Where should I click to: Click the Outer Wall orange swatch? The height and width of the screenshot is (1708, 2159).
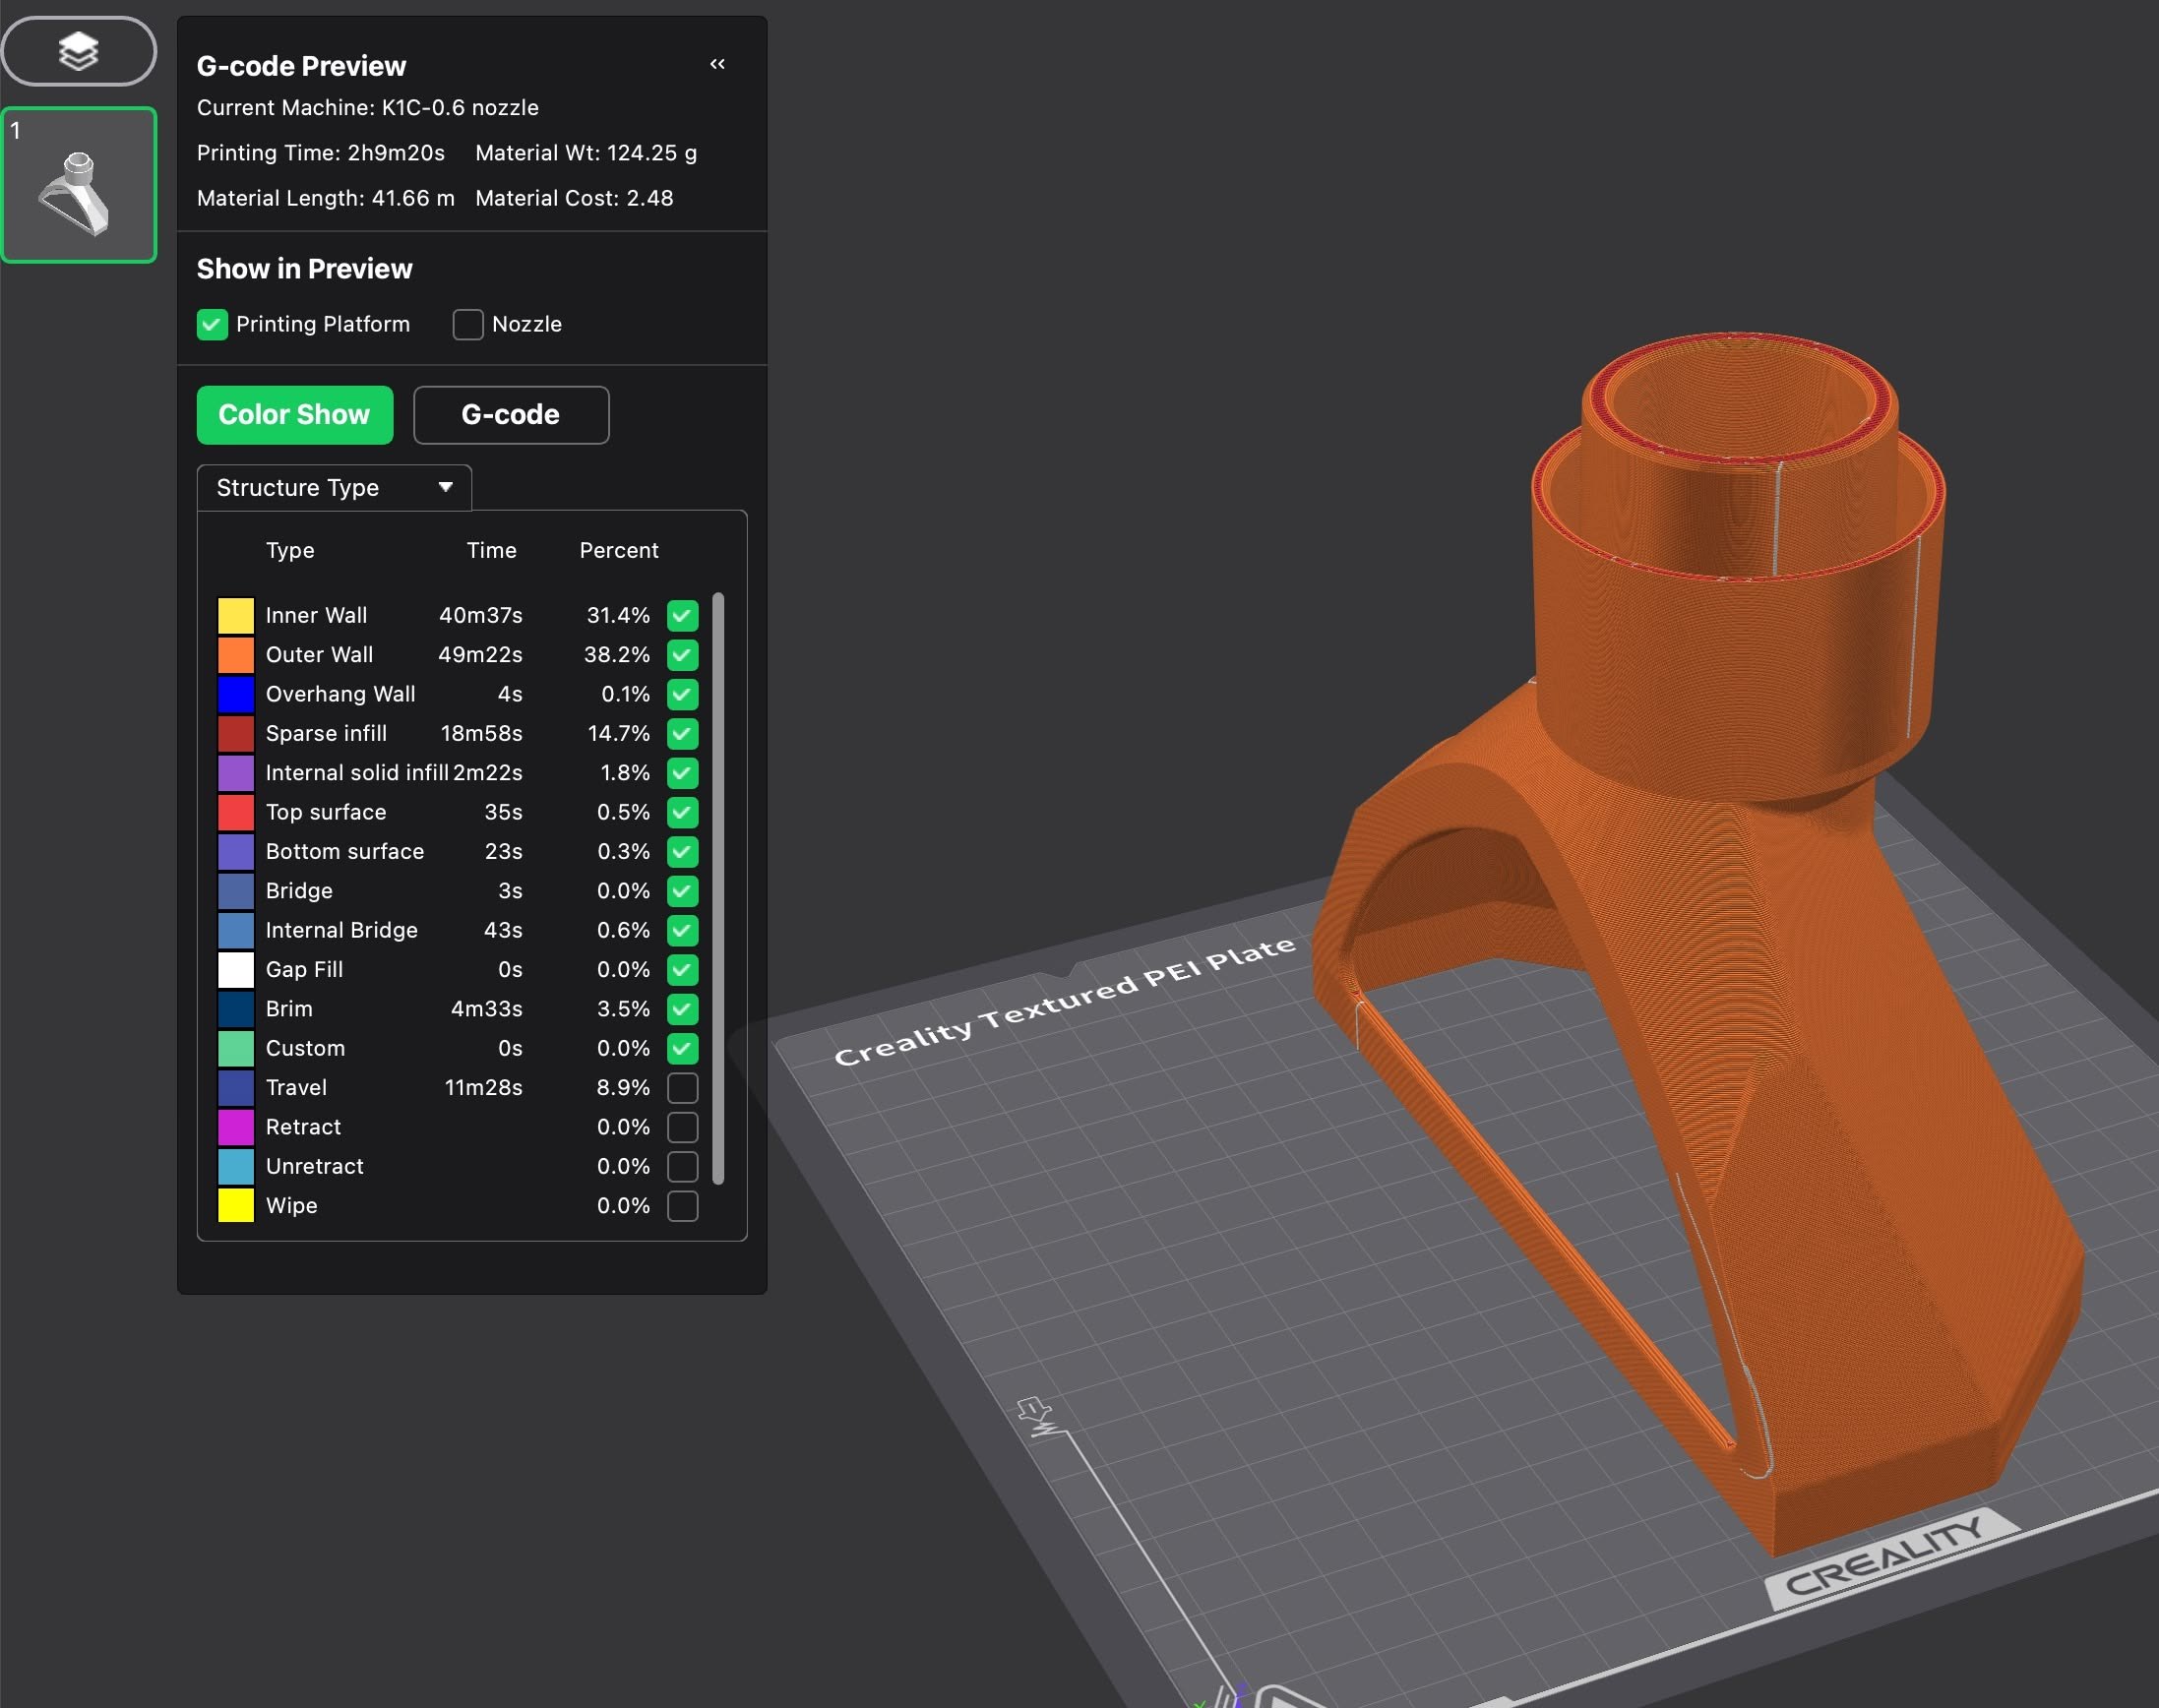pyautogui.click(x=236, y=655)
